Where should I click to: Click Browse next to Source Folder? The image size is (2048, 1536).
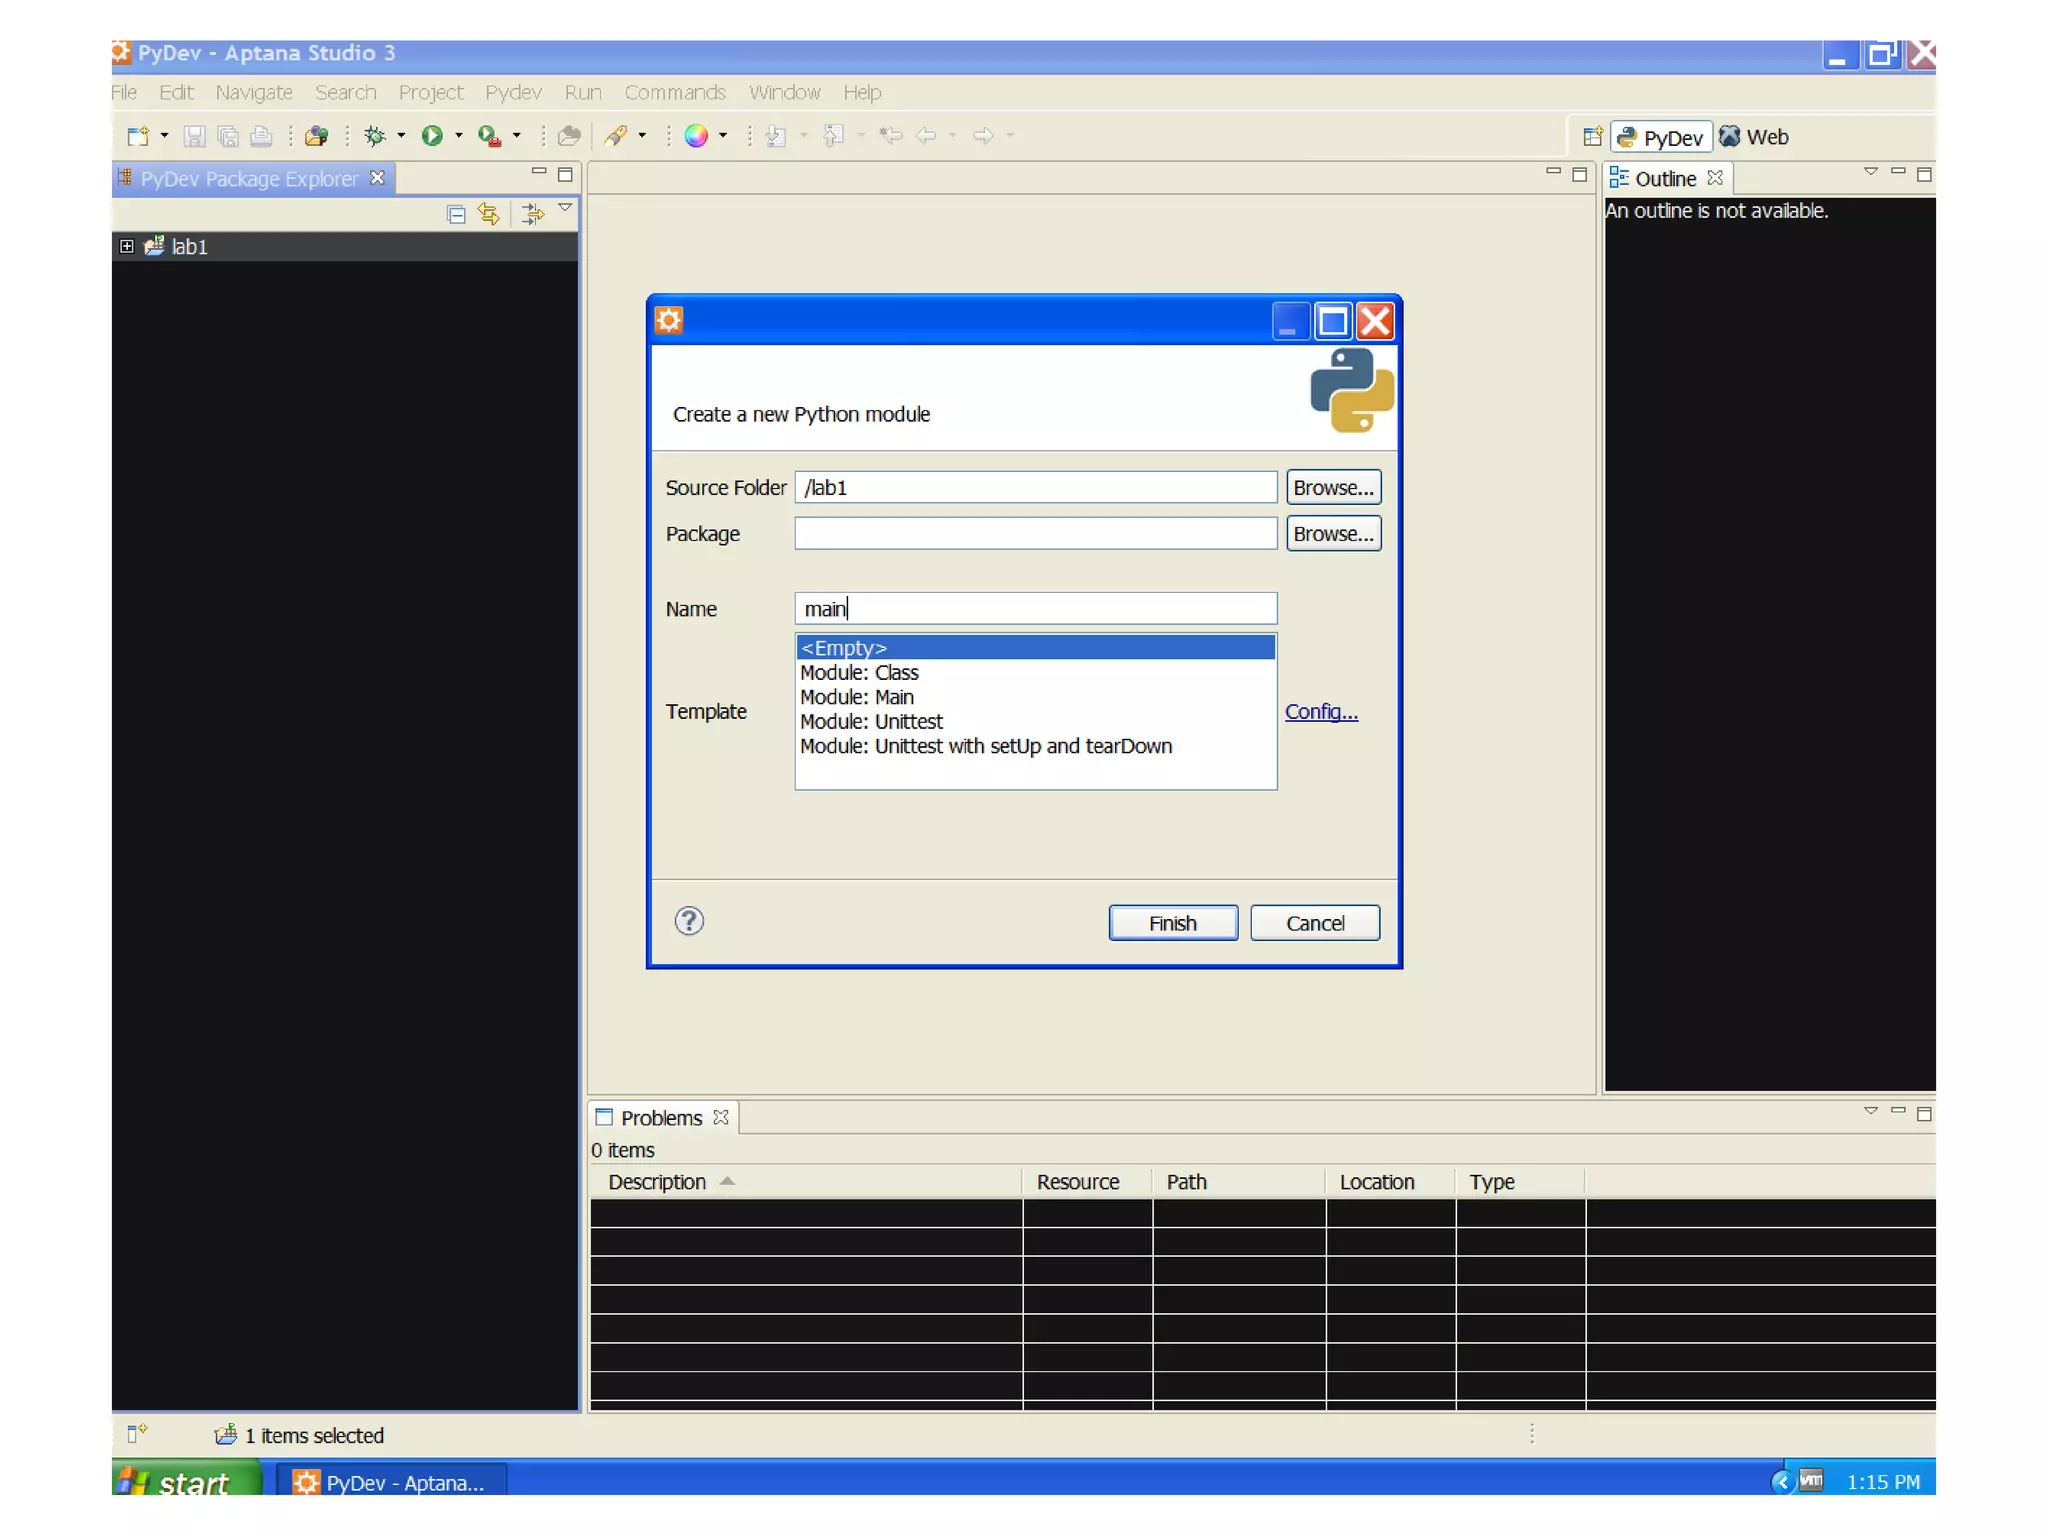point(1333,487)
